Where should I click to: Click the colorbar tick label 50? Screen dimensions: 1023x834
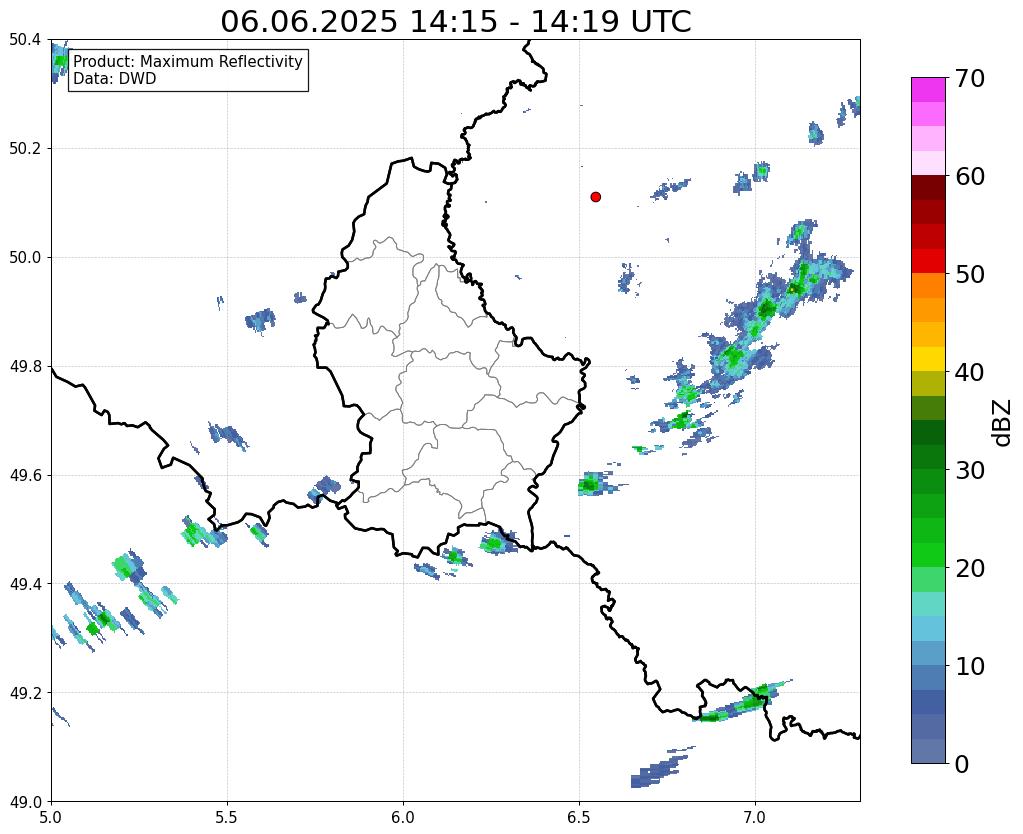pos(969,274)
